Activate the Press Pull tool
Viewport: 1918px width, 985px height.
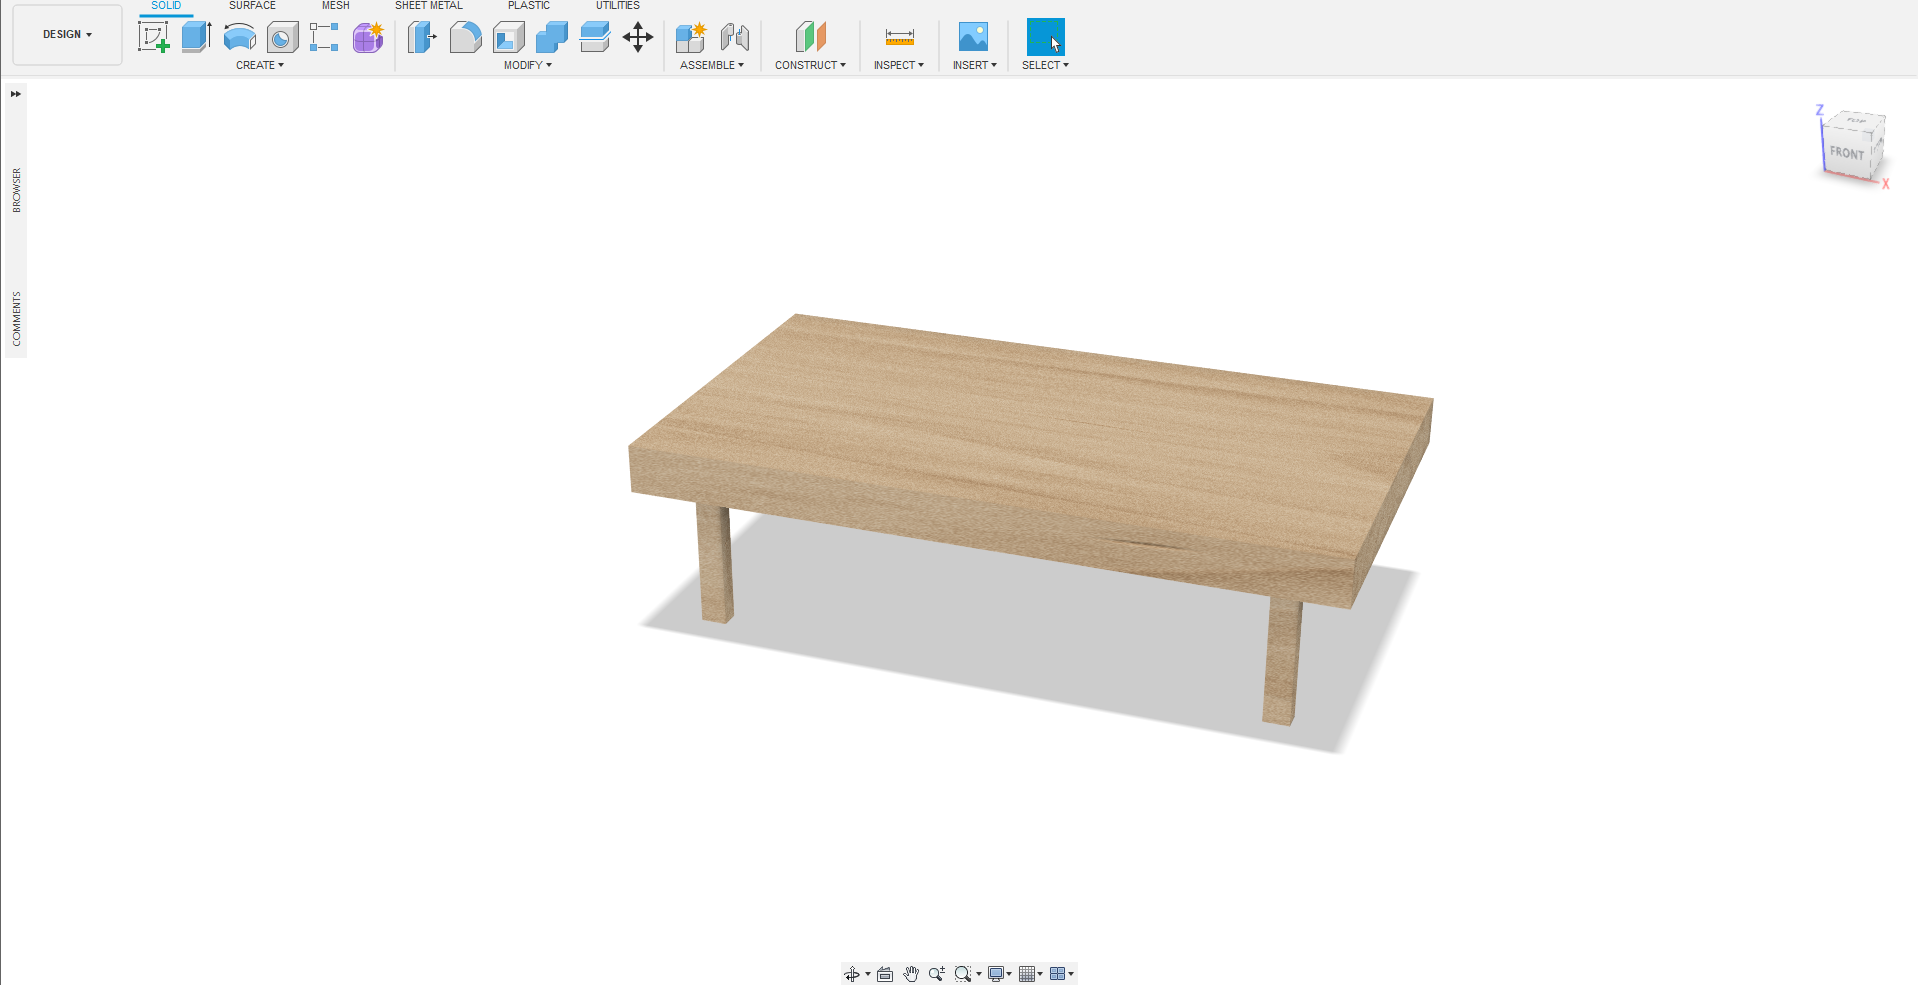point(421,37)
